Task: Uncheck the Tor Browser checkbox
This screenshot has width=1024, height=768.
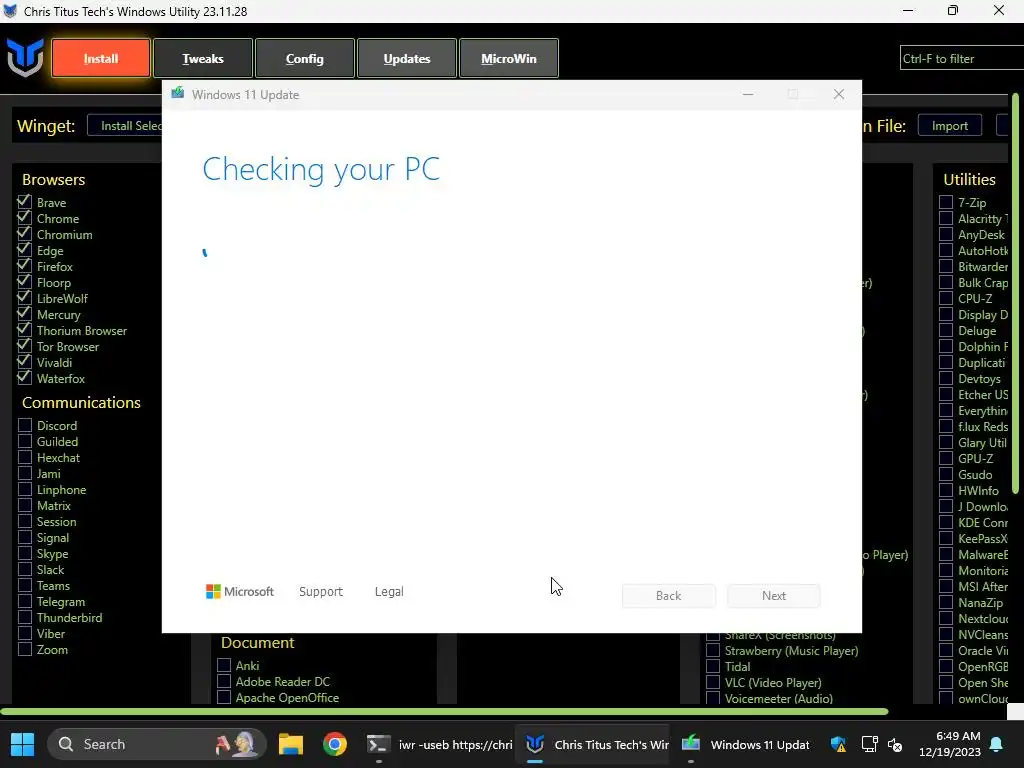Action: tap(25, 346)
